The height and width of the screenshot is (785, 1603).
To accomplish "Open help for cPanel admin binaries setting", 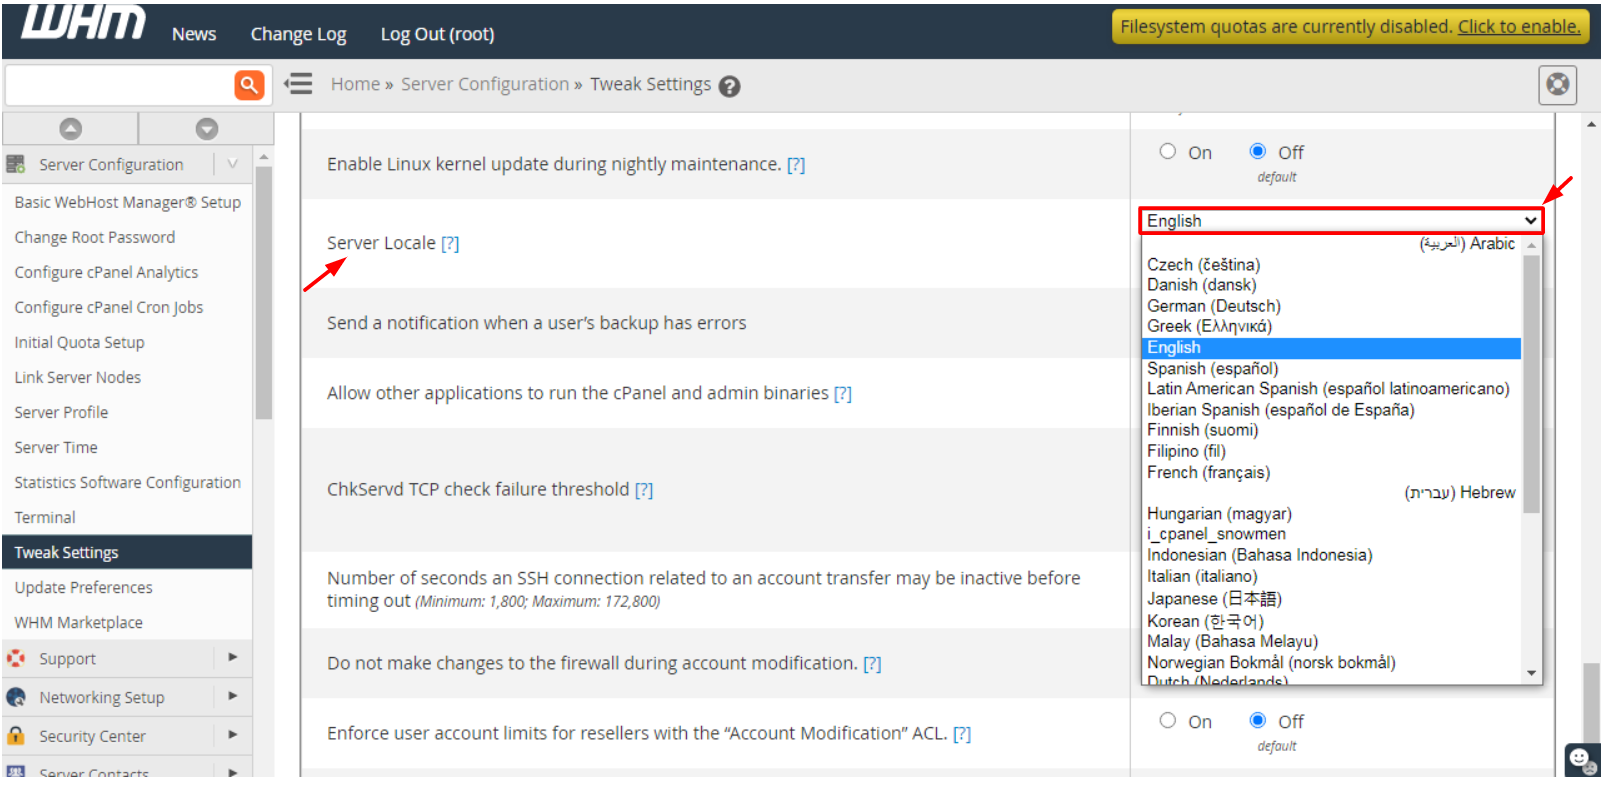I will pos(843,394).
